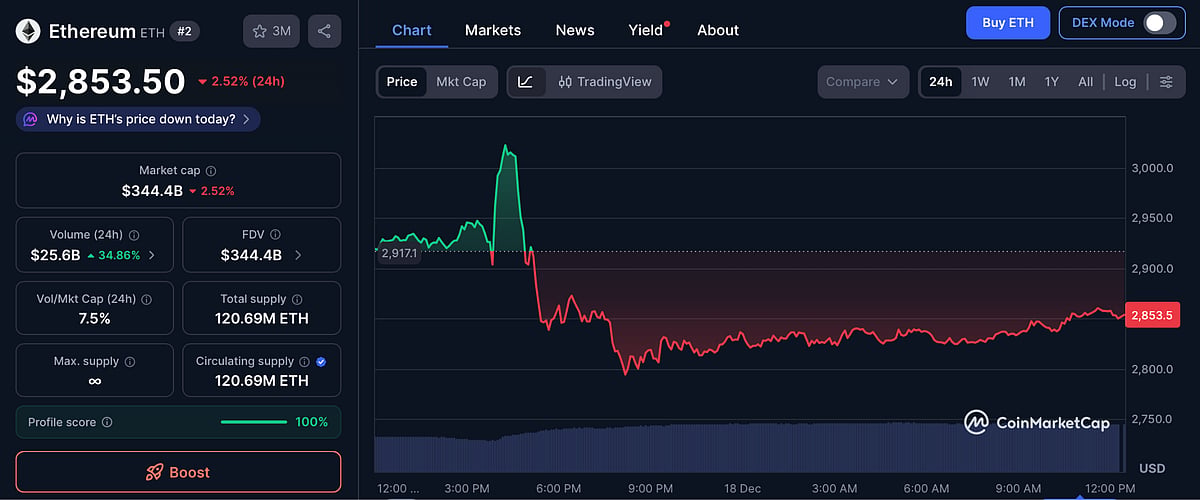1200x500 pixels.
Task: Switch chart to Mkt Cap view
Action: tap(461, 82)
